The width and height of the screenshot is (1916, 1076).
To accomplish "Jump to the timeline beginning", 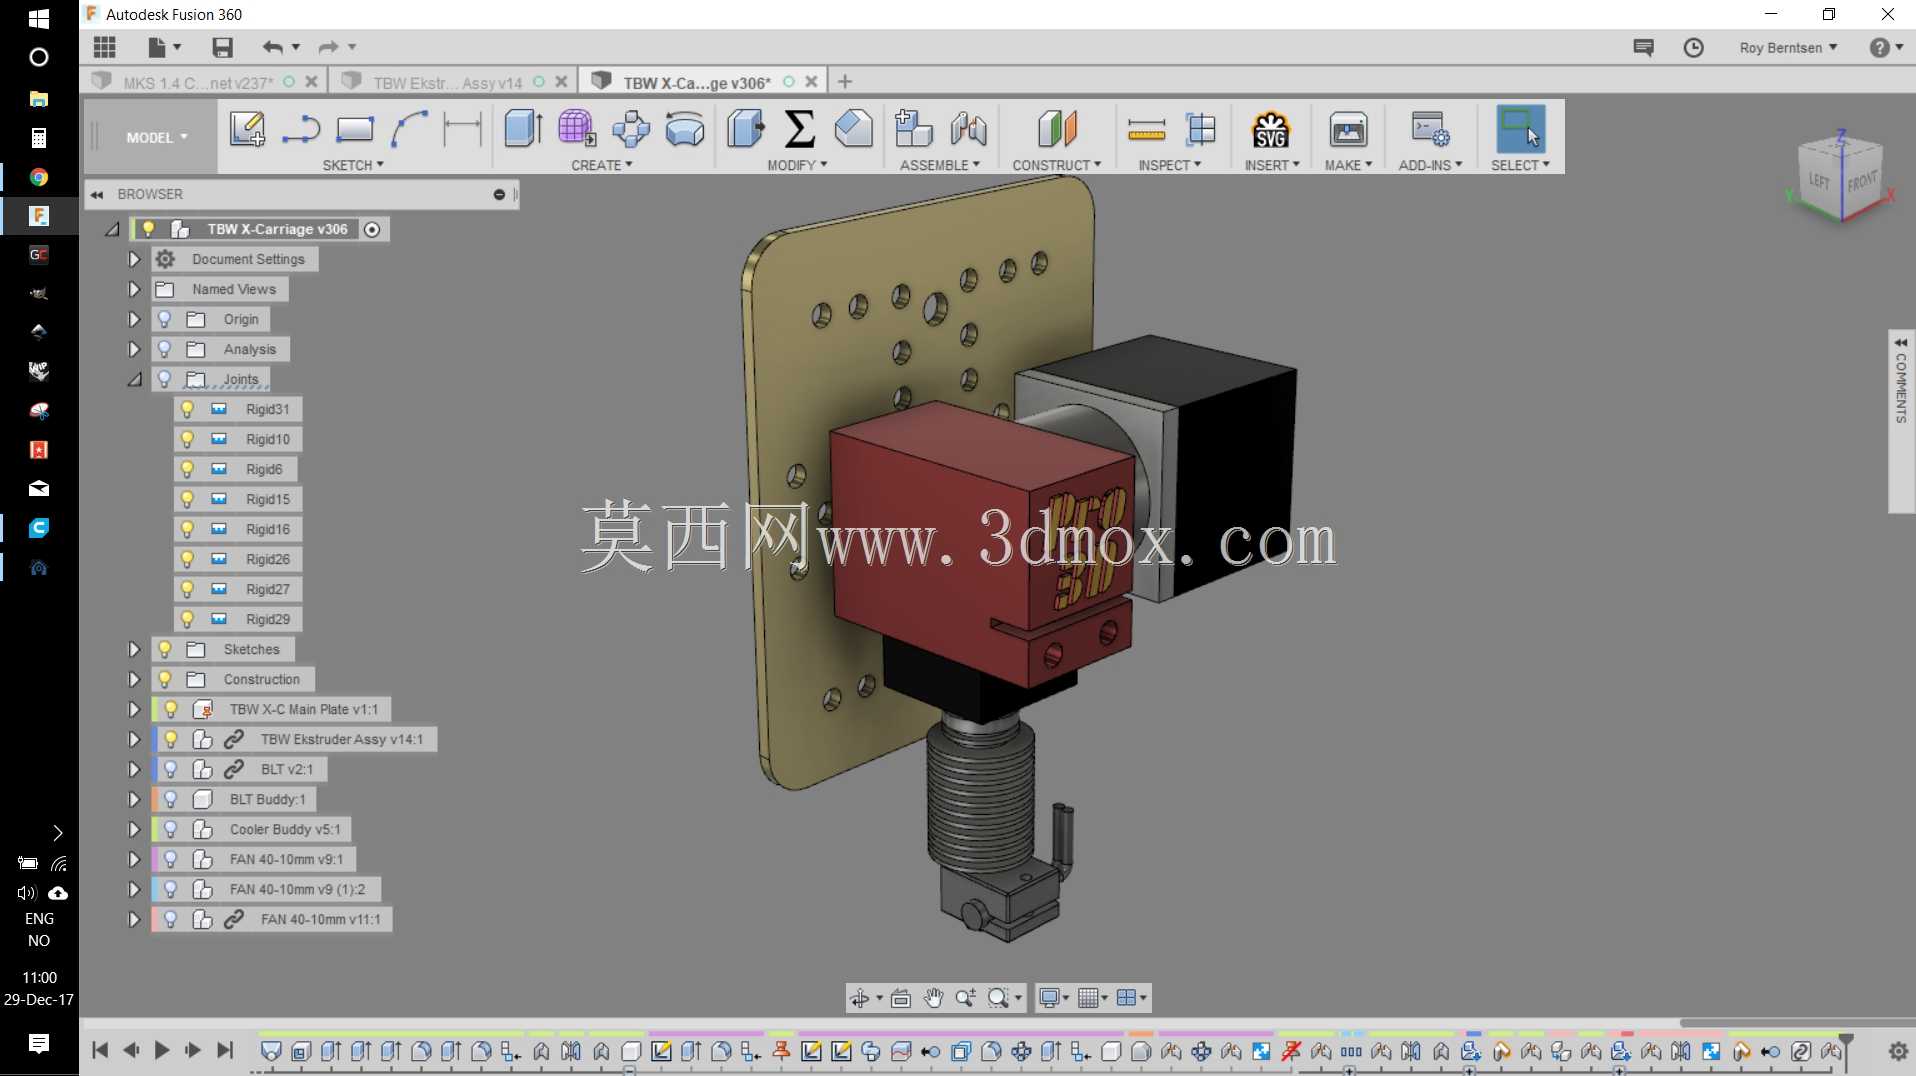I will pos(99,1050).
